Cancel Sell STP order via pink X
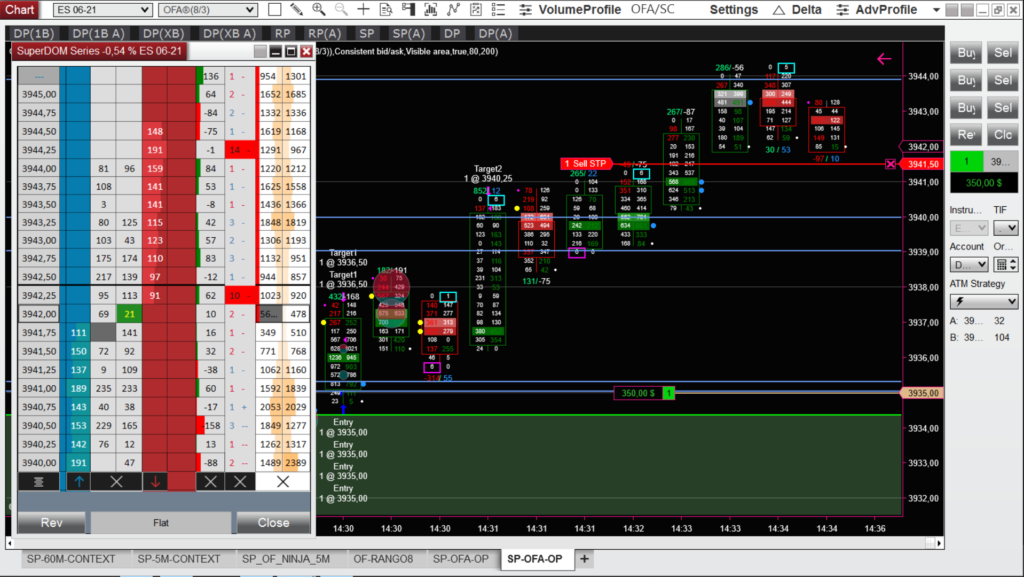Screen dimensions: 1024x577 (891, 164)
